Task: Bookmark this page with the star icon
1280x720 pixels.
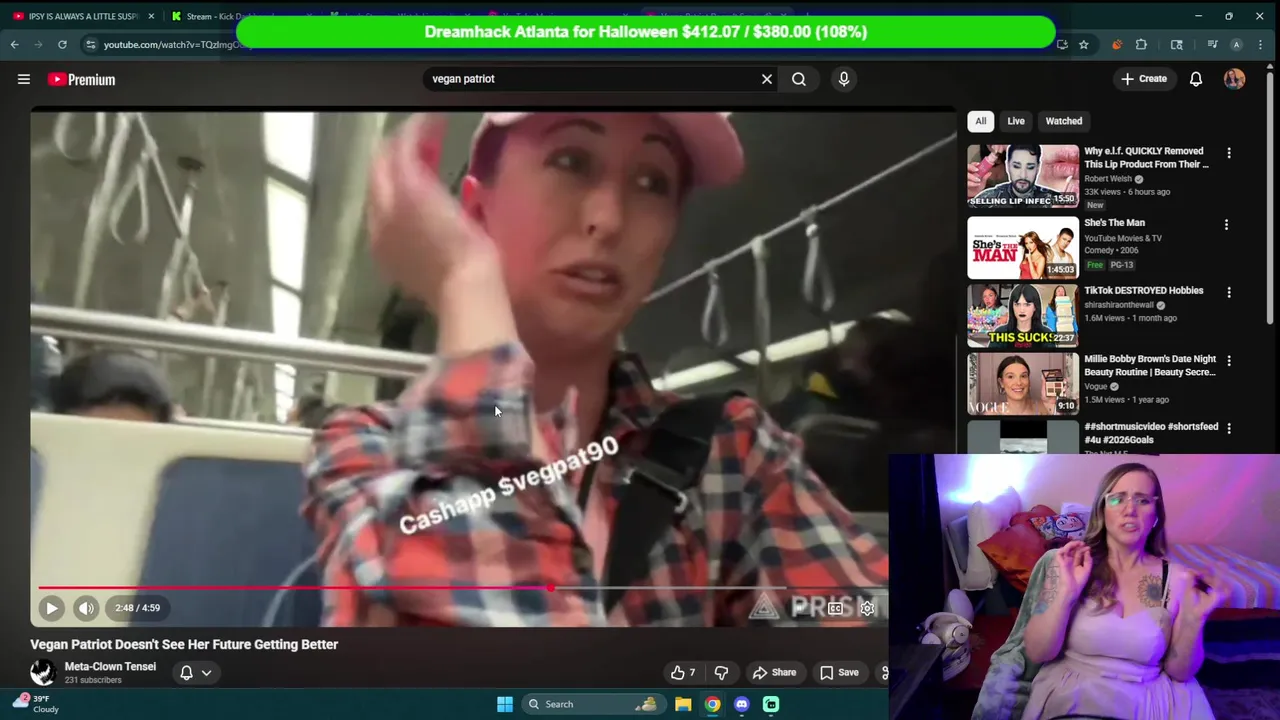Action: click(x=1083, y=44)
